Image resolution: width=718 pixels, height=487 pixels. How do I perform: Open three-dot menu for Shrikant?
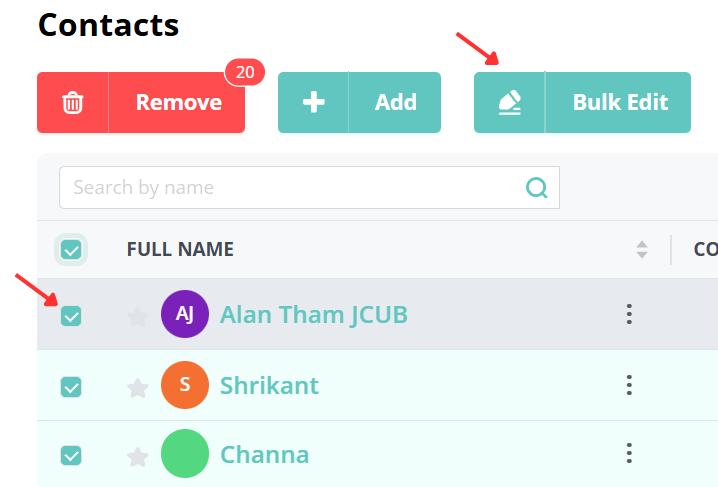tap(629, 385)
